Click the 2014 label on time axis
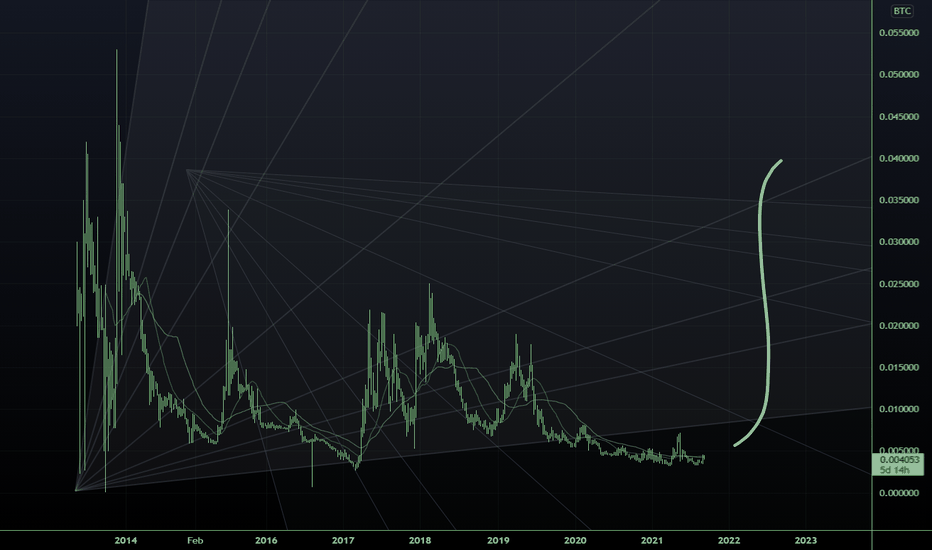This screenshot has height=550, width=932. click(x=125, y=540)
